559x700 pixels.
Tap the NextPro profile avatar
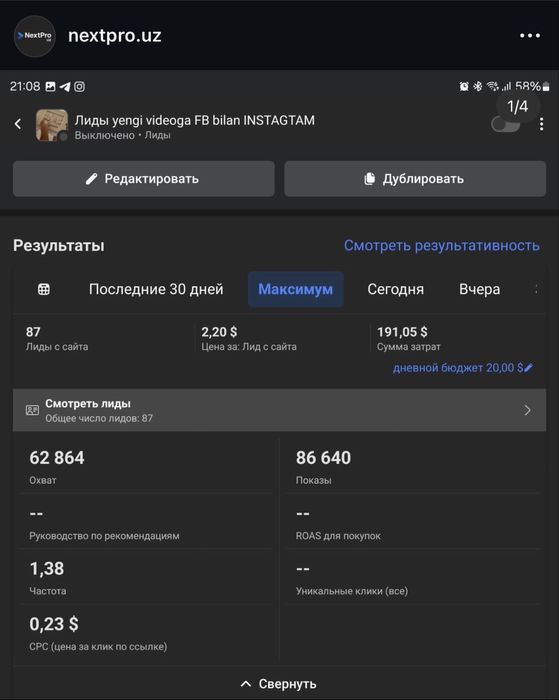click(x=35, y=36)
